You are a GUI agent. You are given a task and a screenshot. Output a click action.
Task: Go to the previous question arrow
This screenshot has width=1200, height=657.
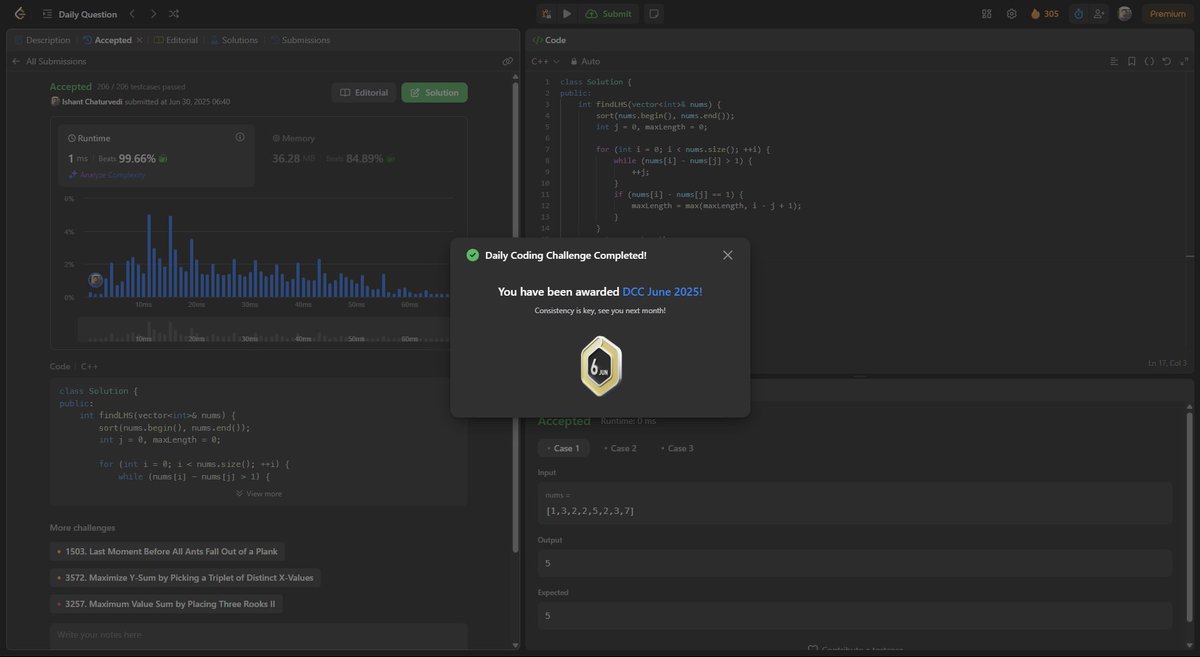click(132, 14)
